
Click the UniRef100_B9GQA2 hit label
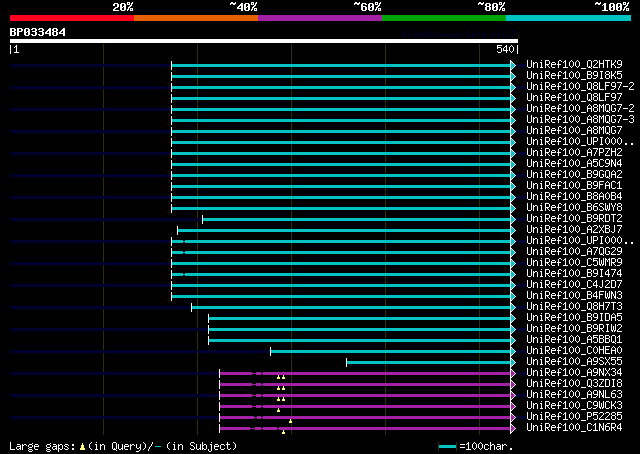[574, 174]
